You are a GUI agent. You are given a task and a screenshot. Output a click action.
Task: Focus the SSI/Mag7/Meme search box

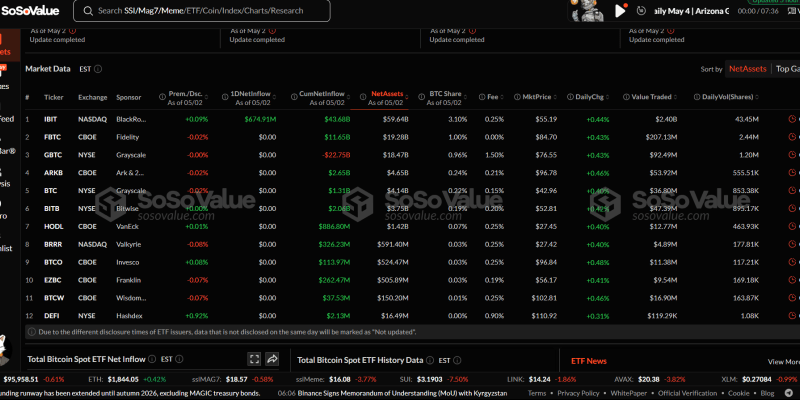(x=202, y=11)
